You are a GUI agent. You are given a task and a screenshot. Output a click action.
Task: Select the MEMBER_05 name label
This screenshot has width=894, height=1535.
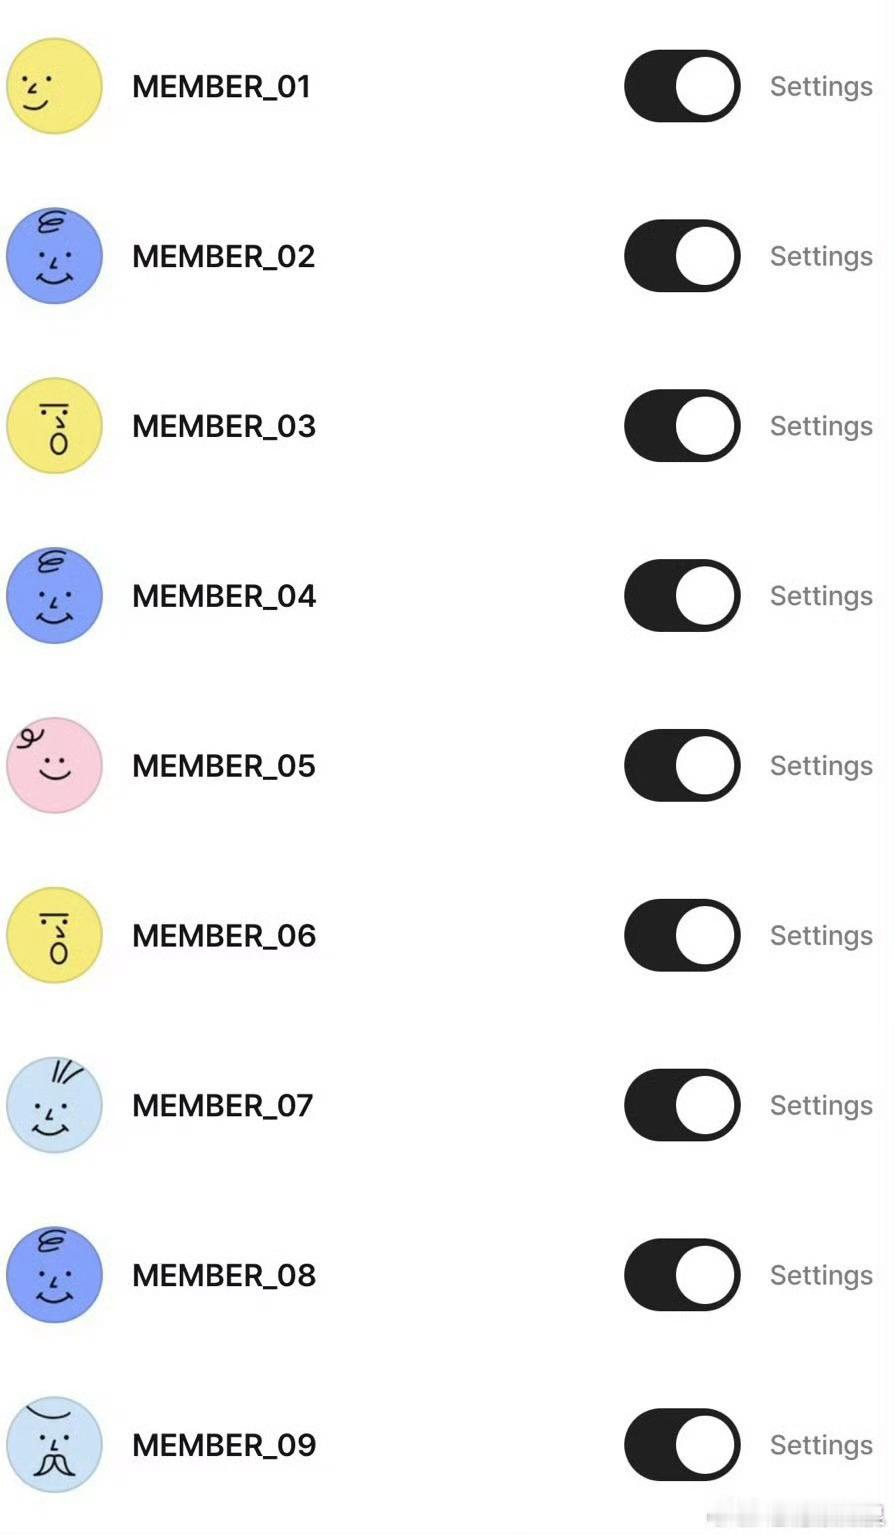(224, 766)
